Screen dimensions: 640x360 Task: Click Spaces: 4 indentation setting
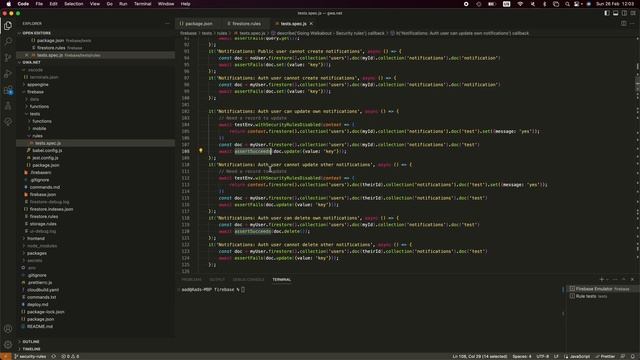(522, 356)
